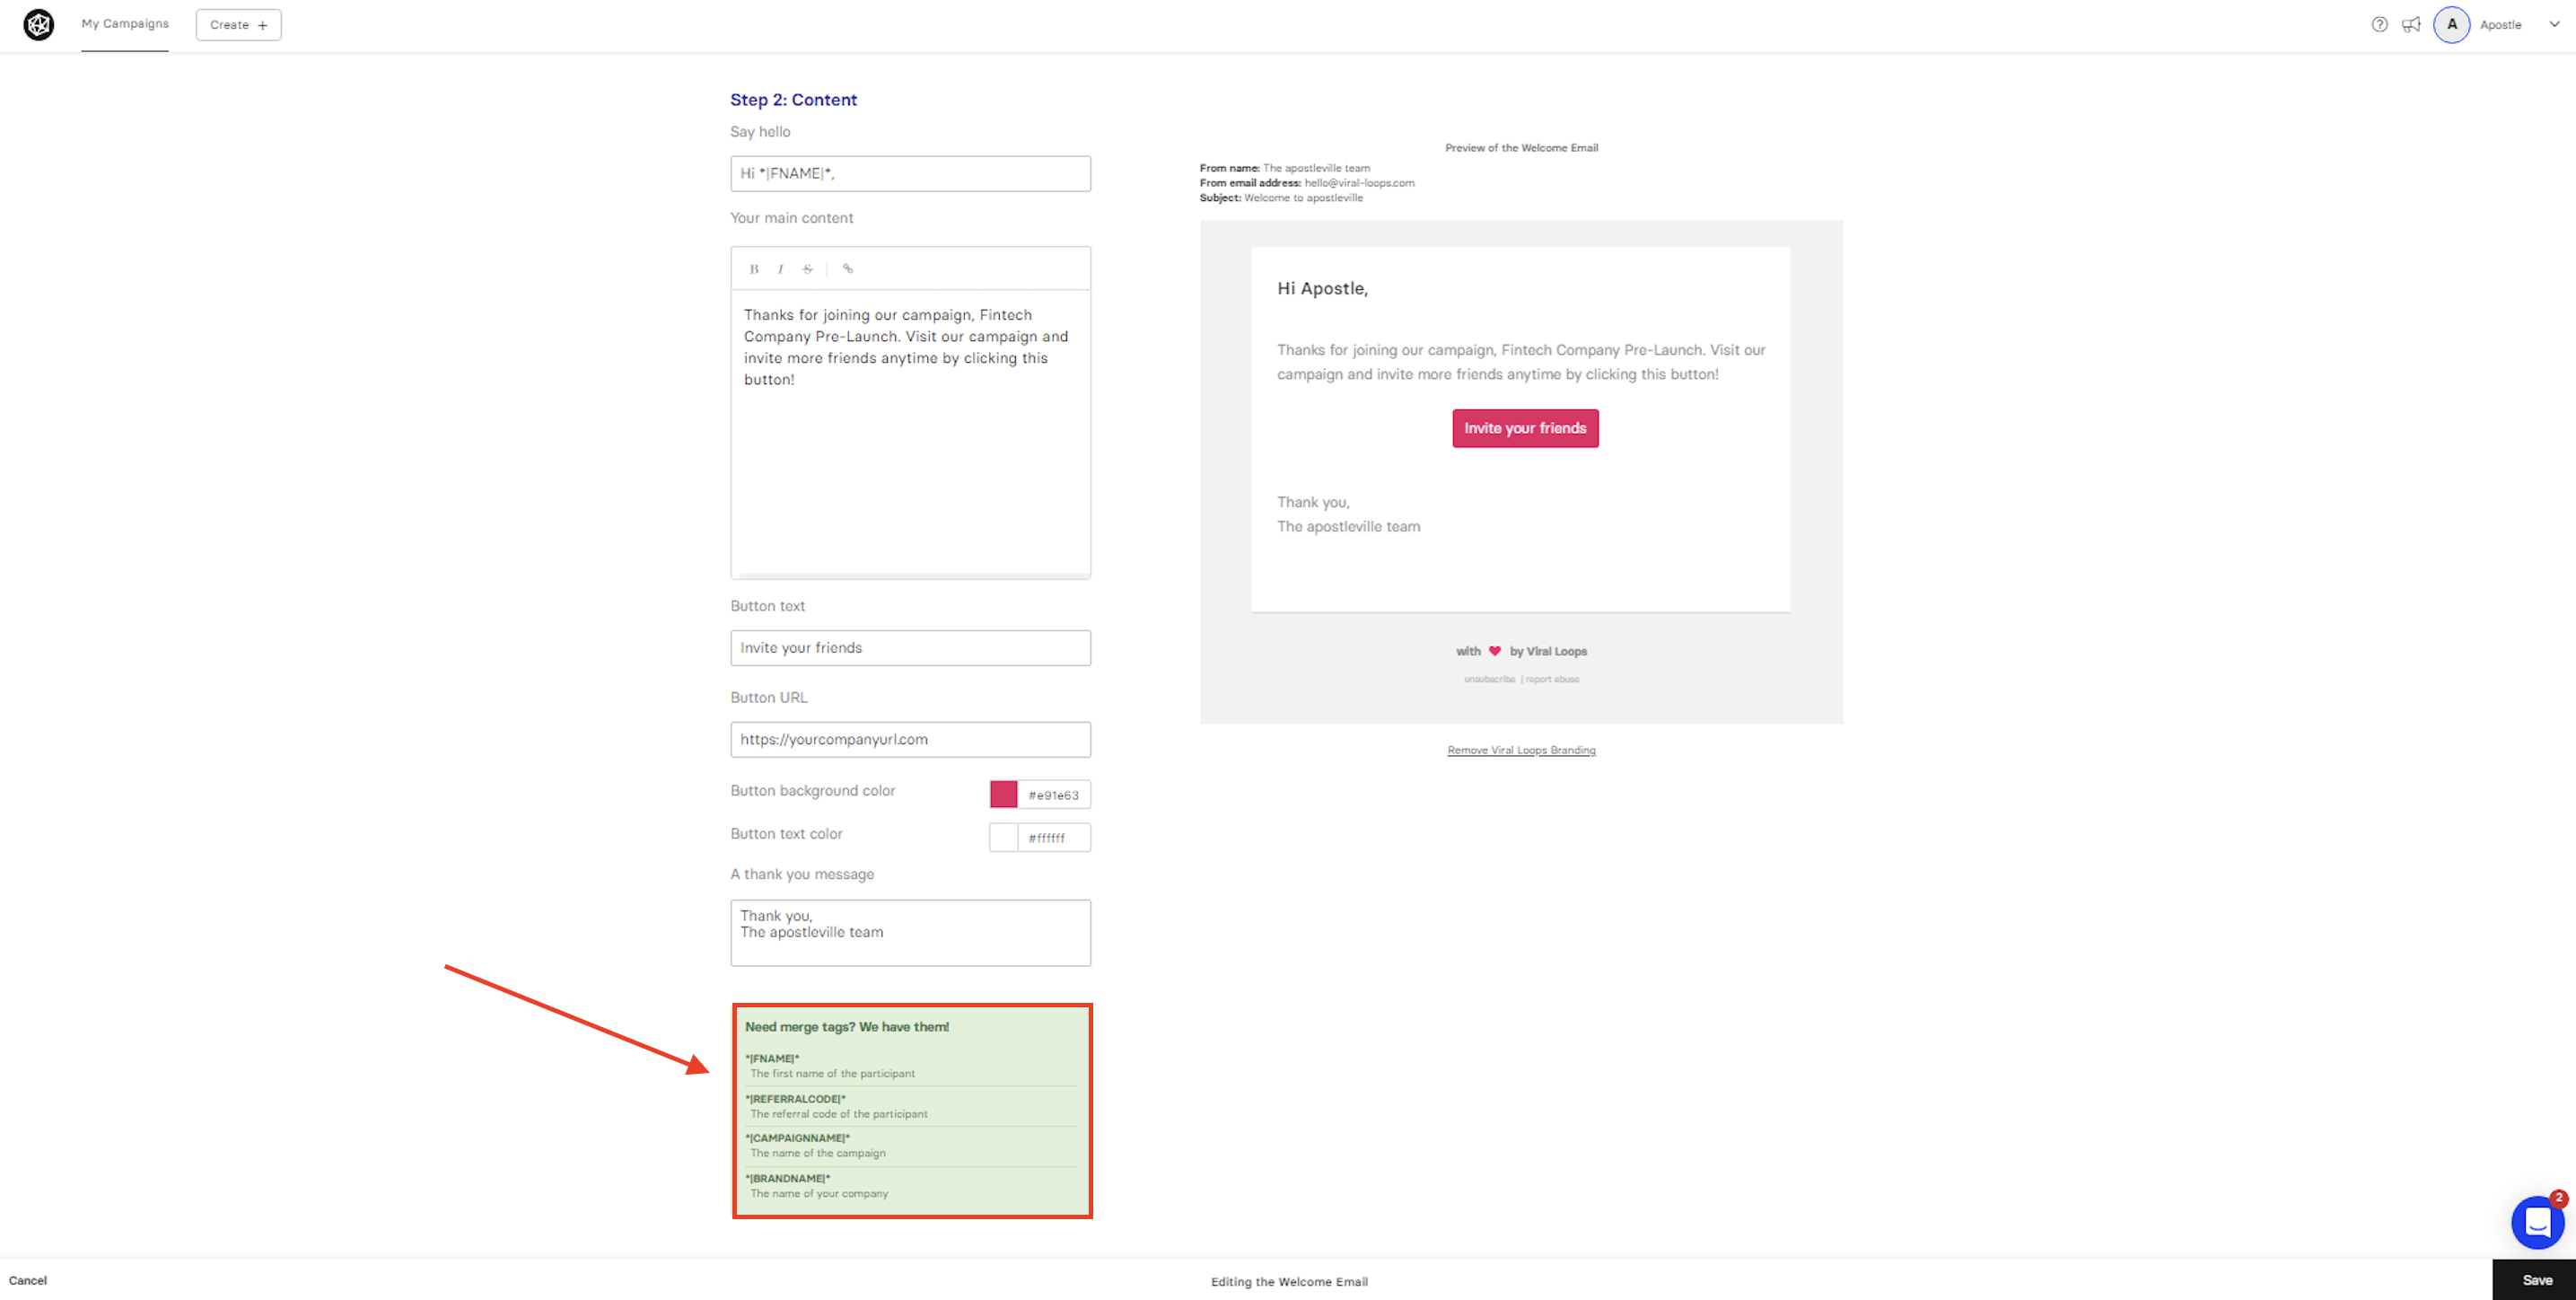2576x1300 pixels.
Task: Click the Subject line in preview
Action: pyautogui.click(x=1281, y=198)
